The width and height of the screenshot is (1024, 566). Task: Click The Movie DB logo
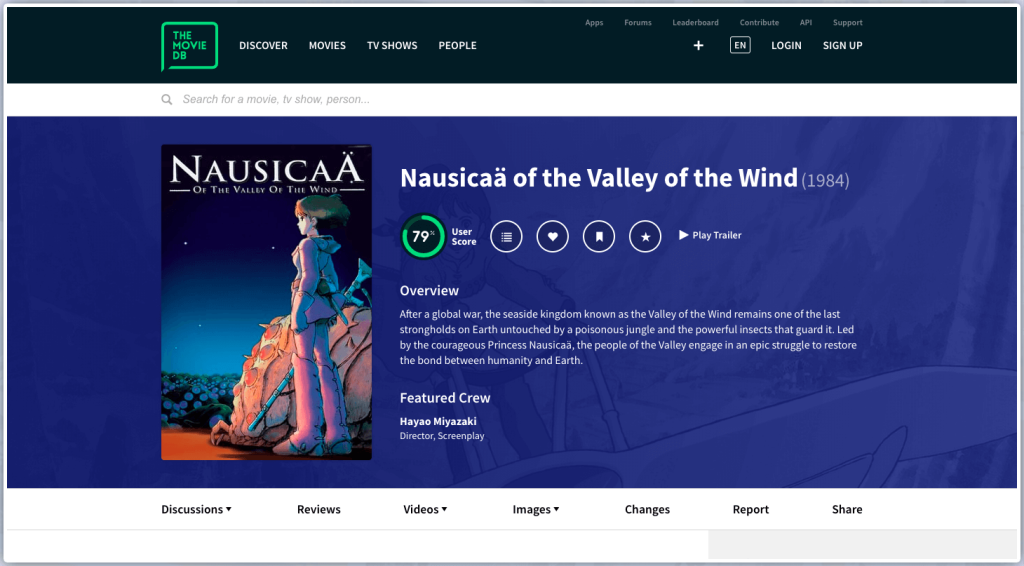tap(189, 46)
